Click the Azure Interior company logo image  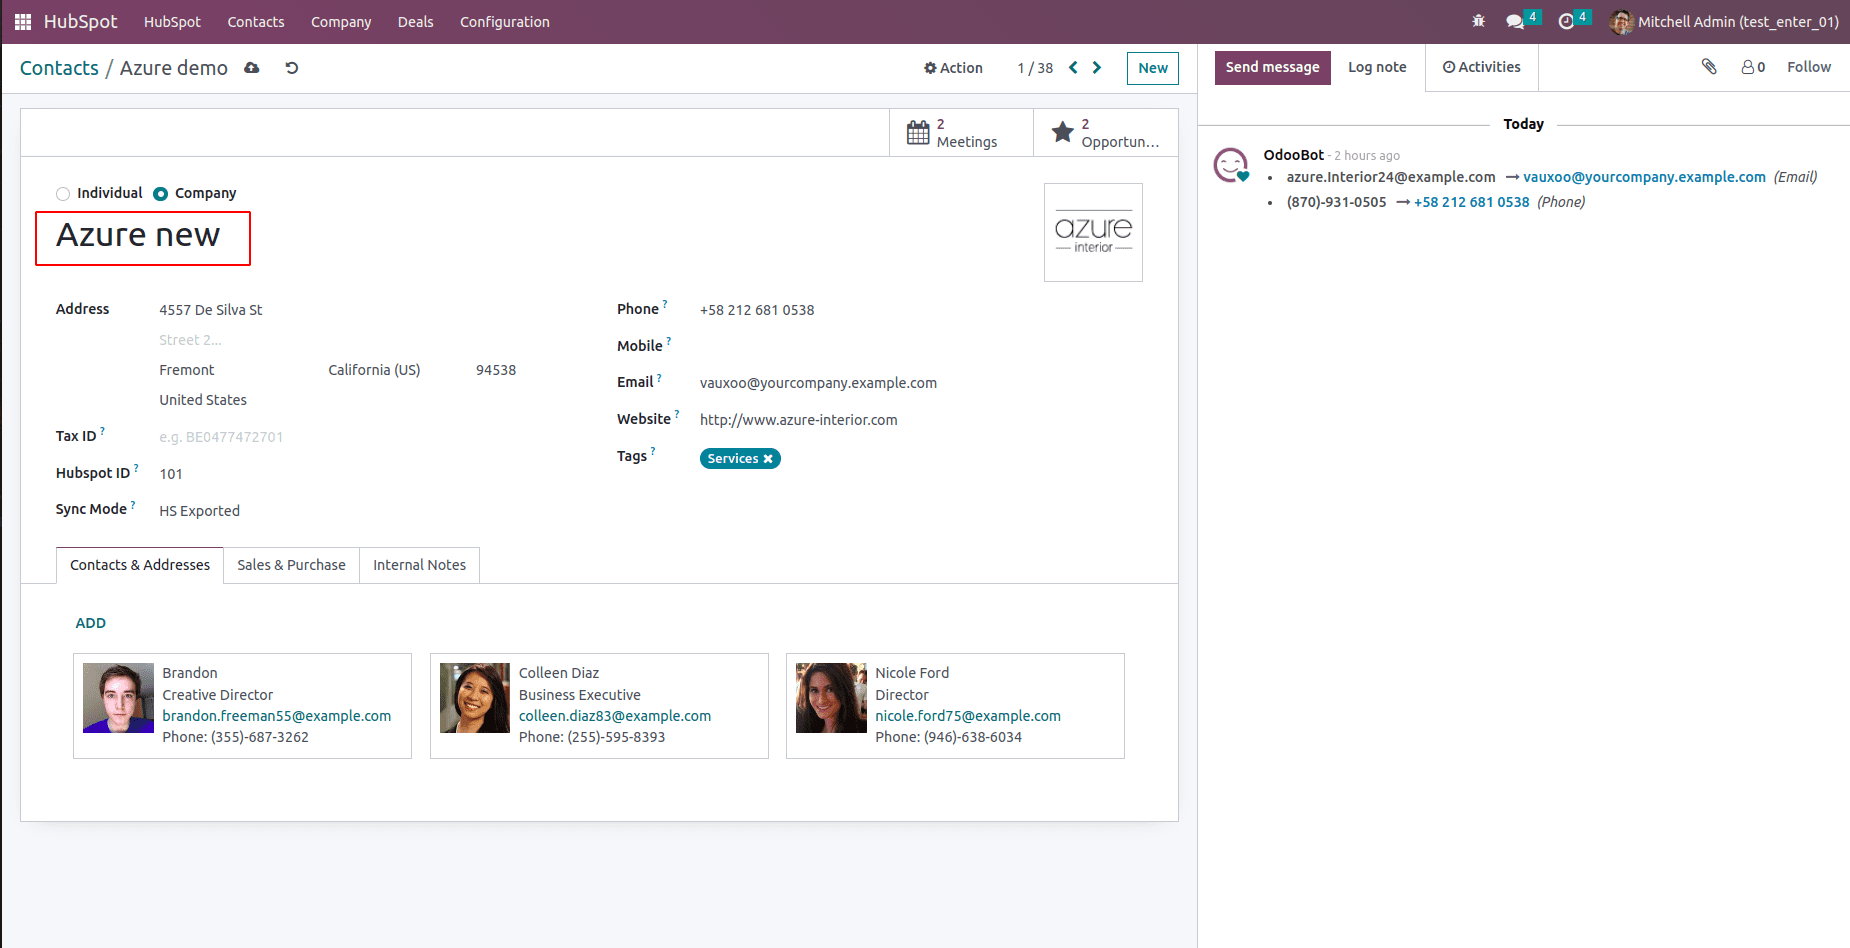pos(1093,232)
